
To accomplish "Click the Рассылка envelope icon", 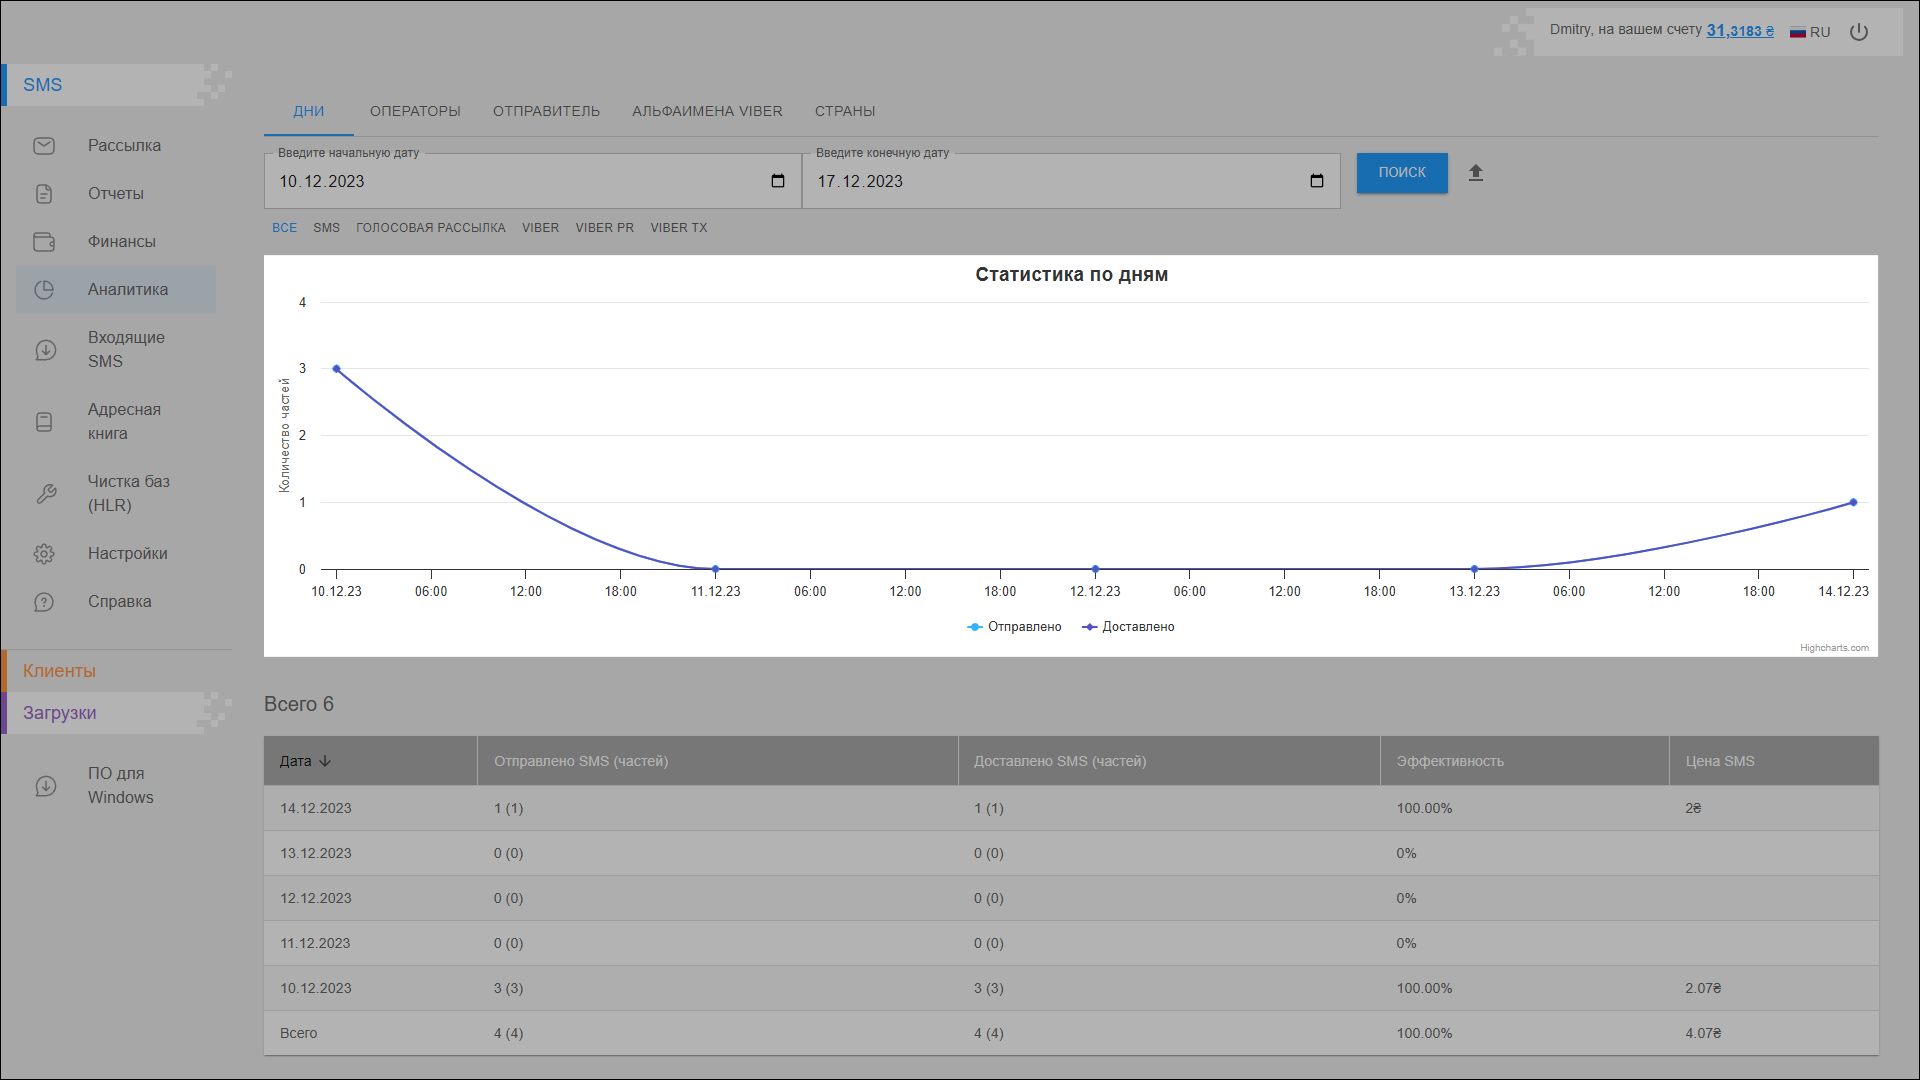I will point(44,146).
